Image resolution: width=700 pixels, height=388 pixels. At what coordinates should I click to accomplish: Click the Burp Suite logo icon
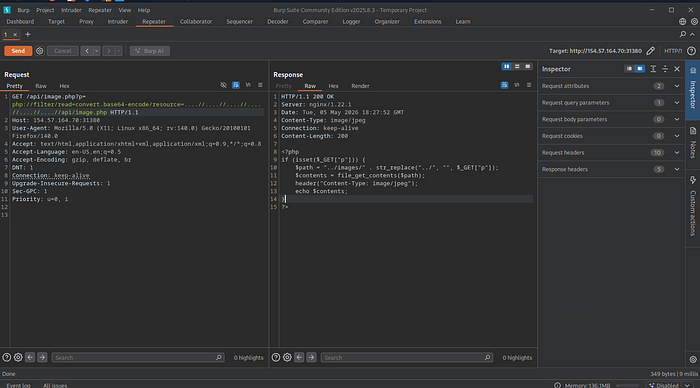point(7,10)
